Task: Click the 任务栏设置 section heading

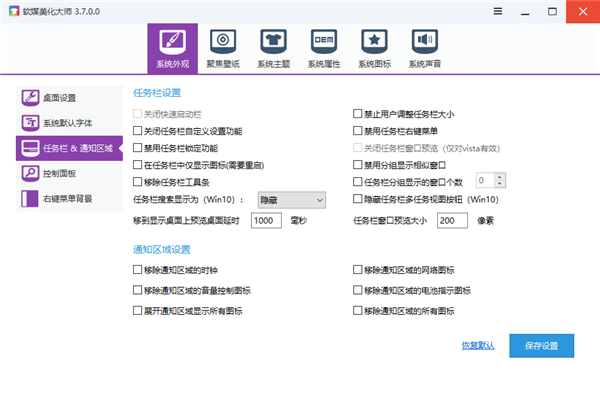Action: click(x=157, y=93)
